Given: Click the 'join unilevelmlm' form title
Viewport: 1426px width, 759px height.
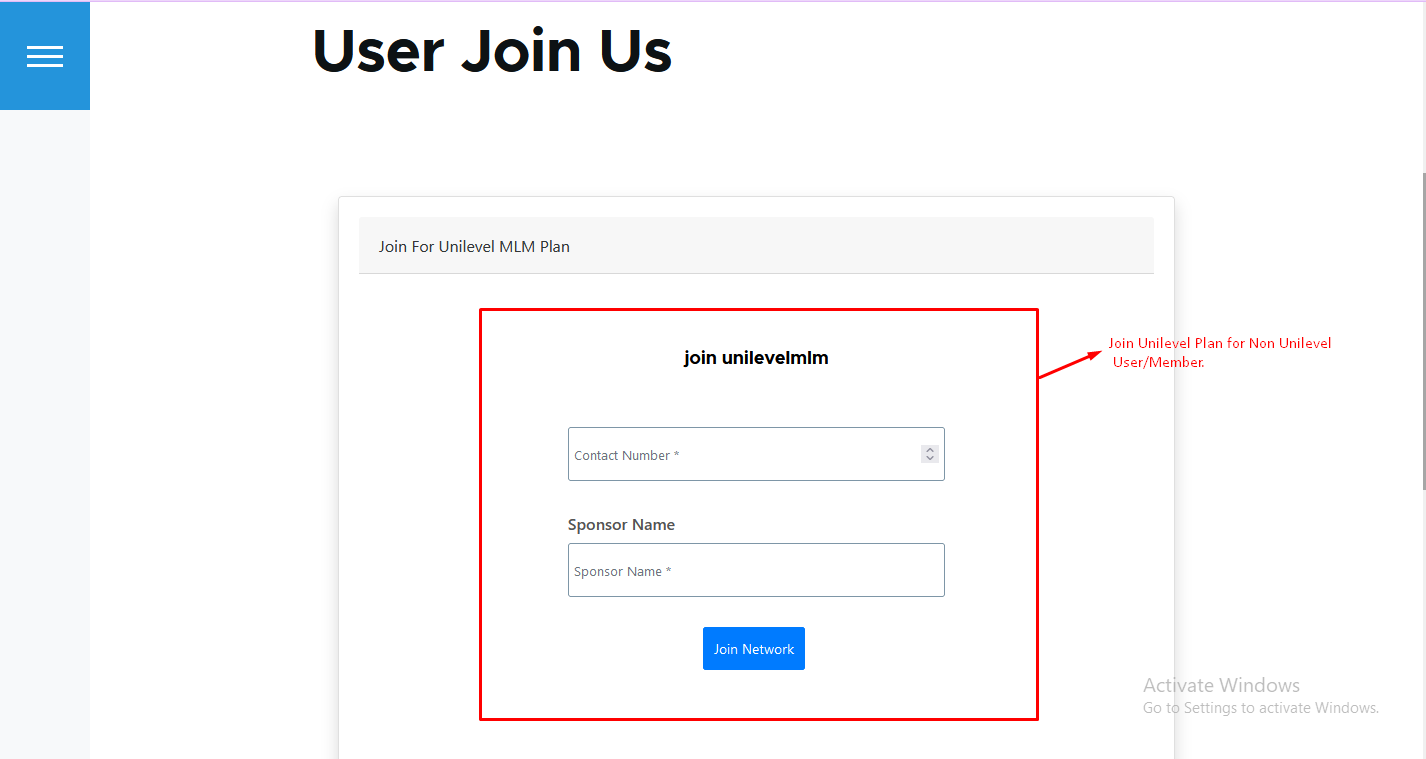Looking at the screenshot, I should click(x=756, y=358).
